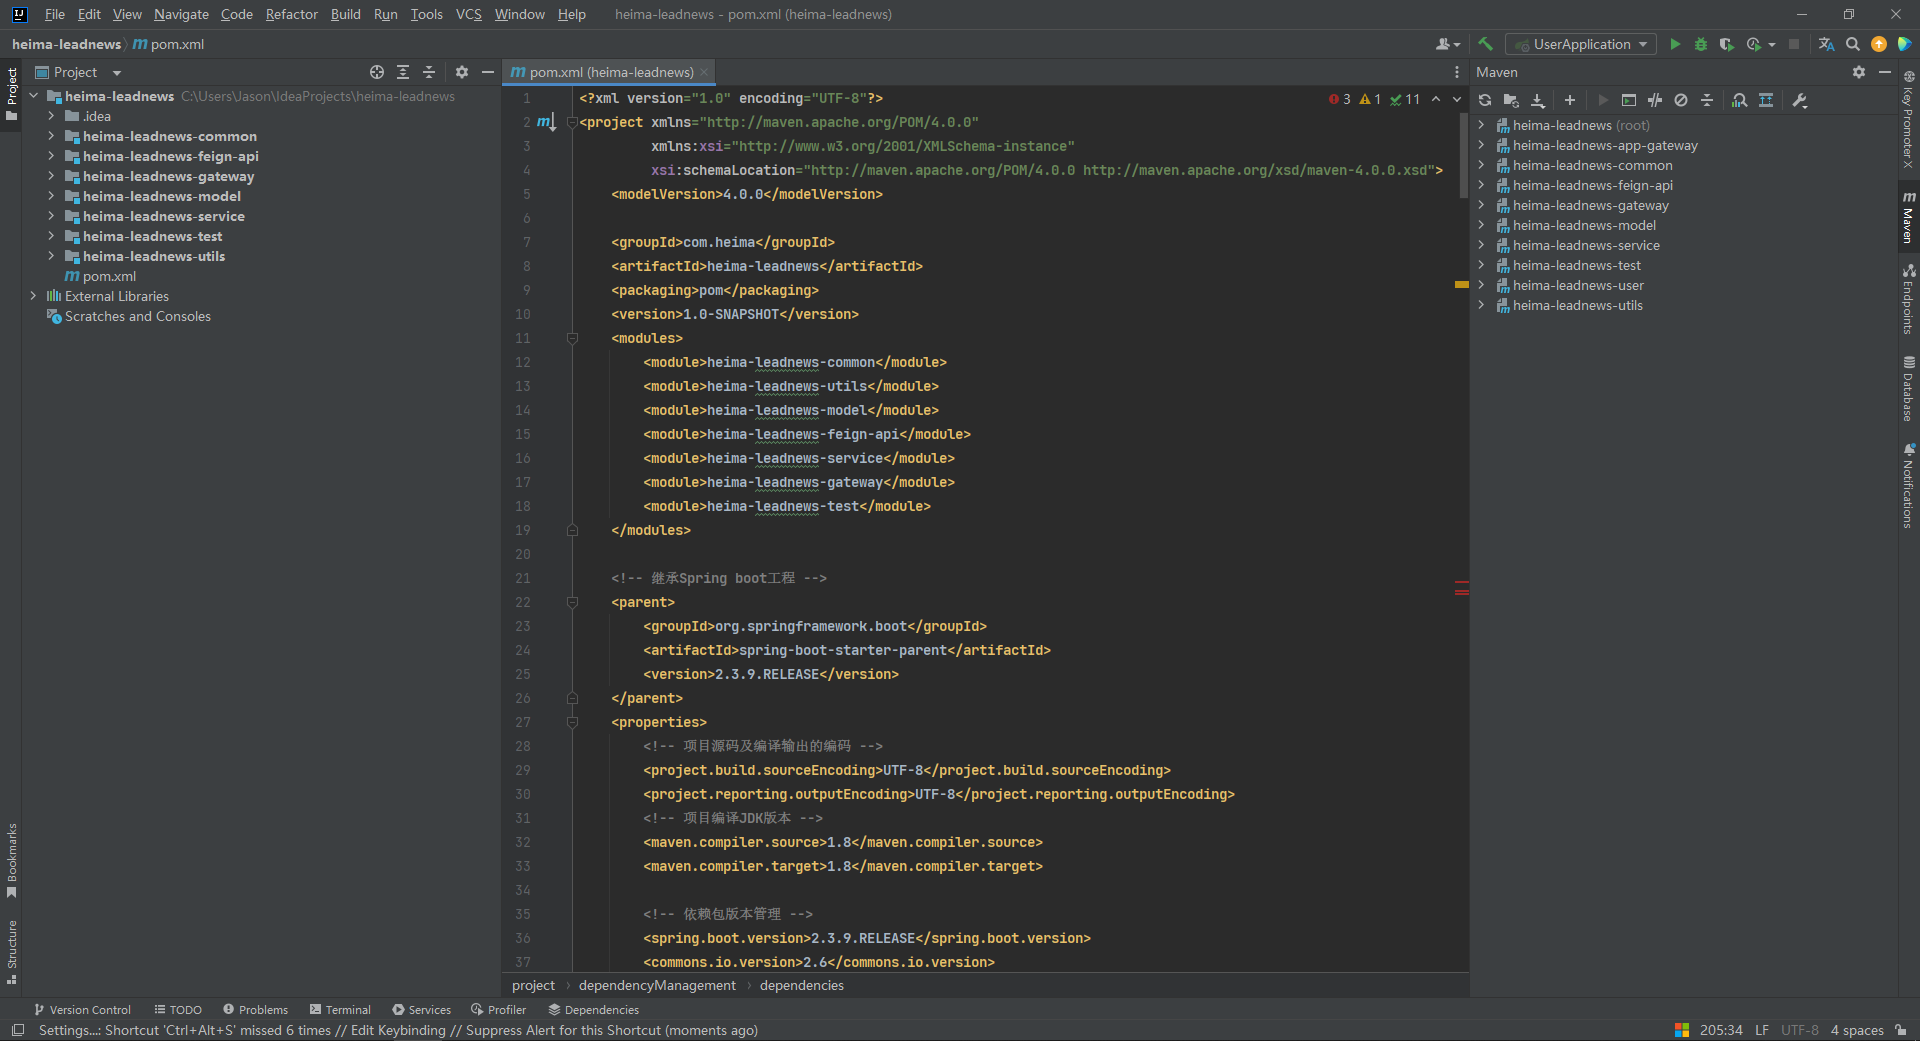Toggle the Maven tool window sidebar tab

[x=1908, y=216]
